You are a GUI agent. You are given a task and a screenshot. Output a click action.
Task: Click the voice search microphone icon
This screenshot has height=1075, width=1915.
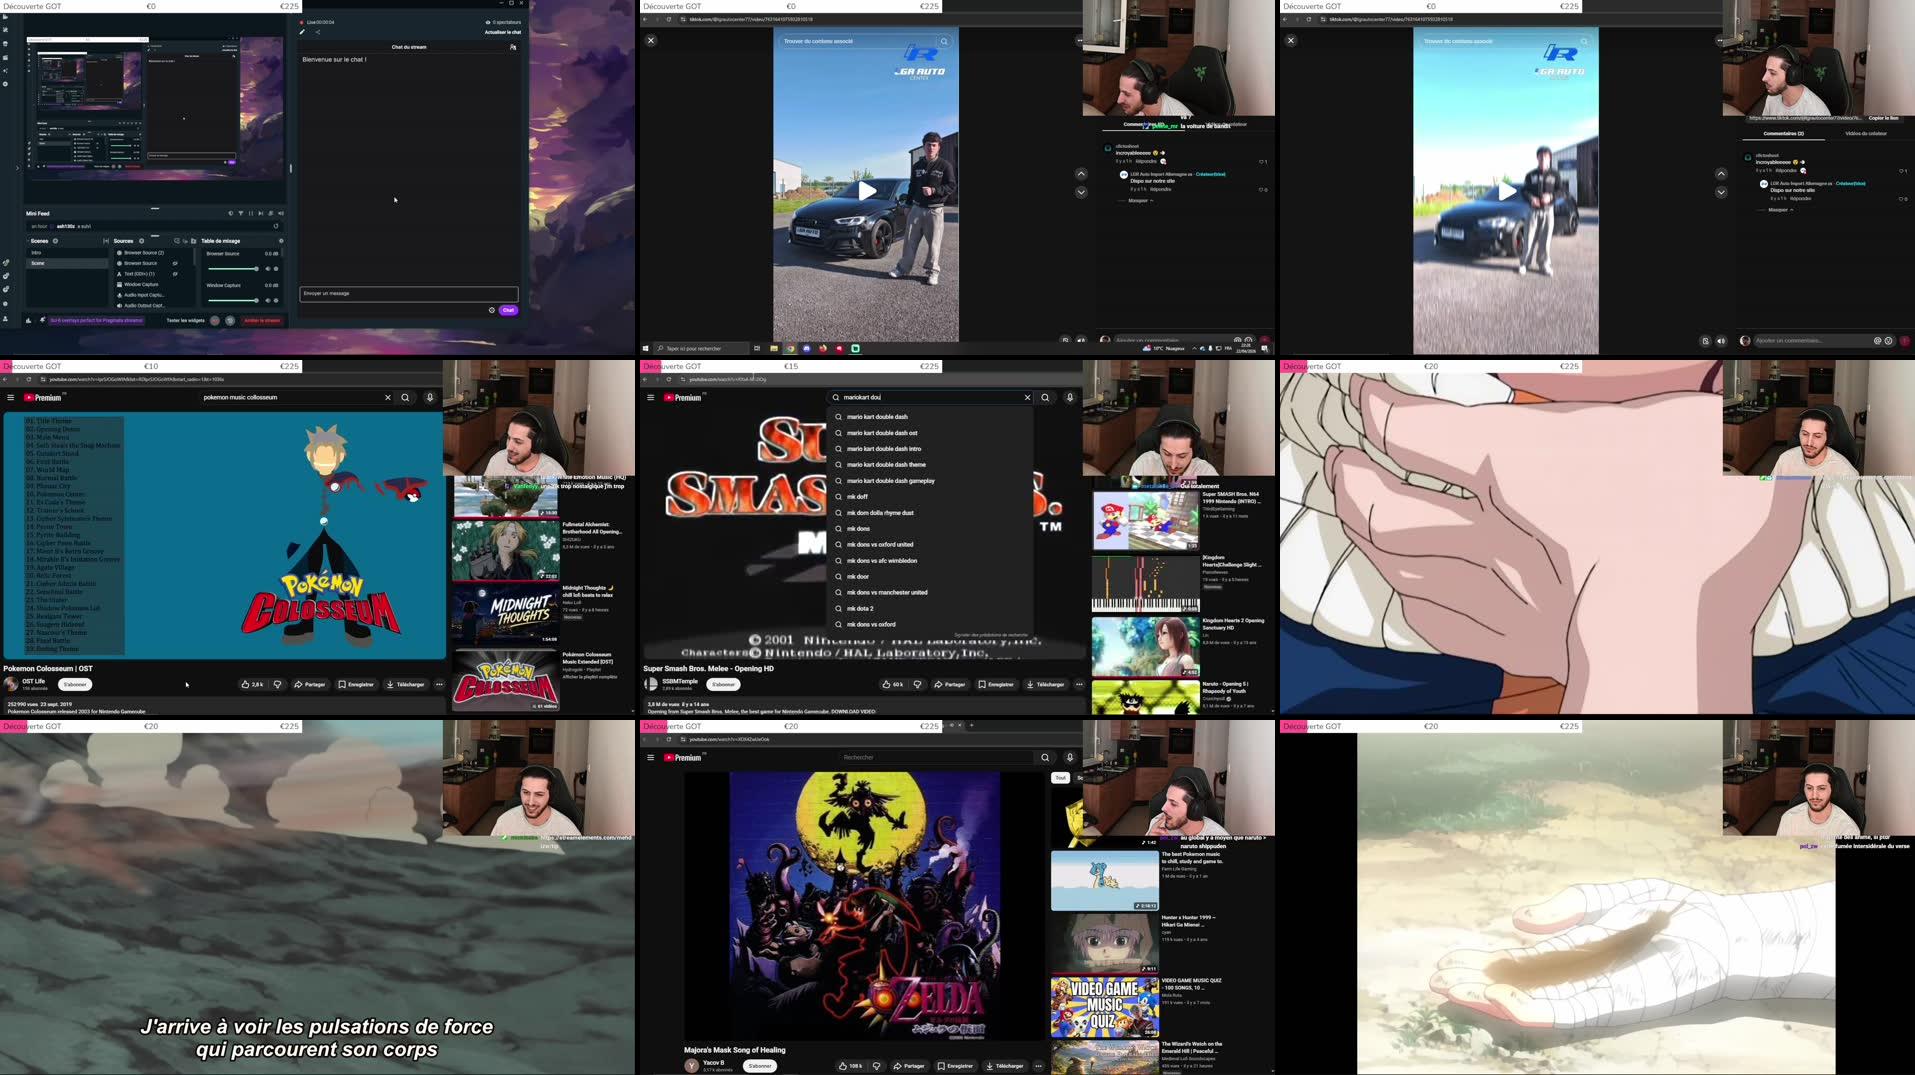(1069, 397)
